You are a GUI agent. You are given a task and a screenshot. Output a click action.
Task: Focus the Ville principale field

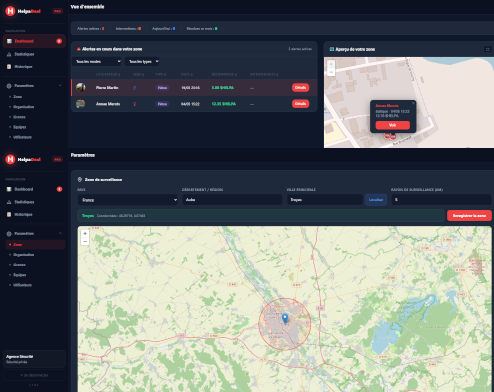(x=325, y=200)
